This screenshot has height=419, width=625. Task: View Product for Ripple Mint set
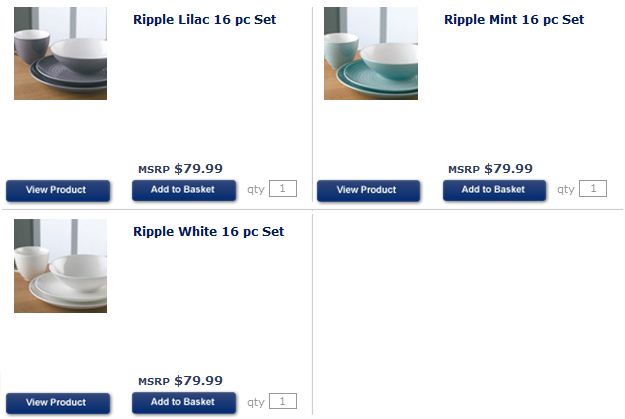pos(368,190)
